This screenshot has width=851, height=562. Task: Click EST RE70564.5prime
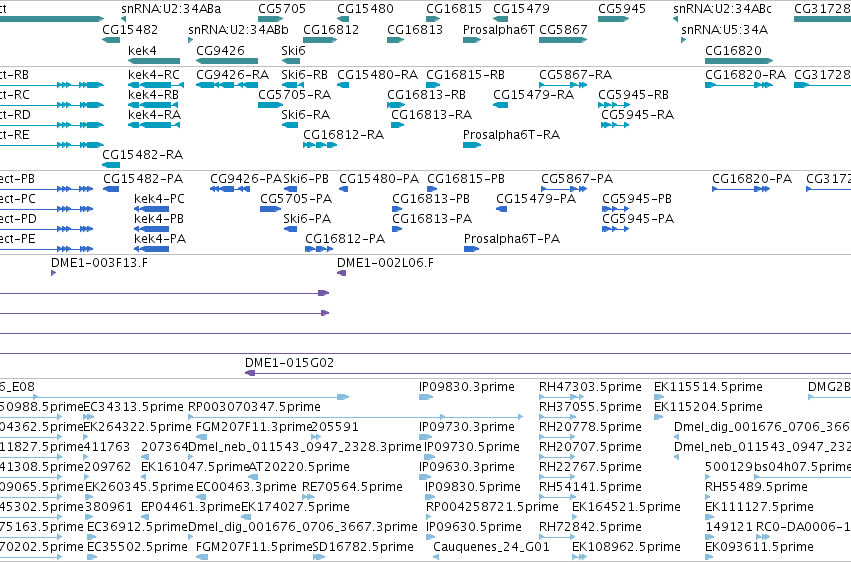(352, 487)
